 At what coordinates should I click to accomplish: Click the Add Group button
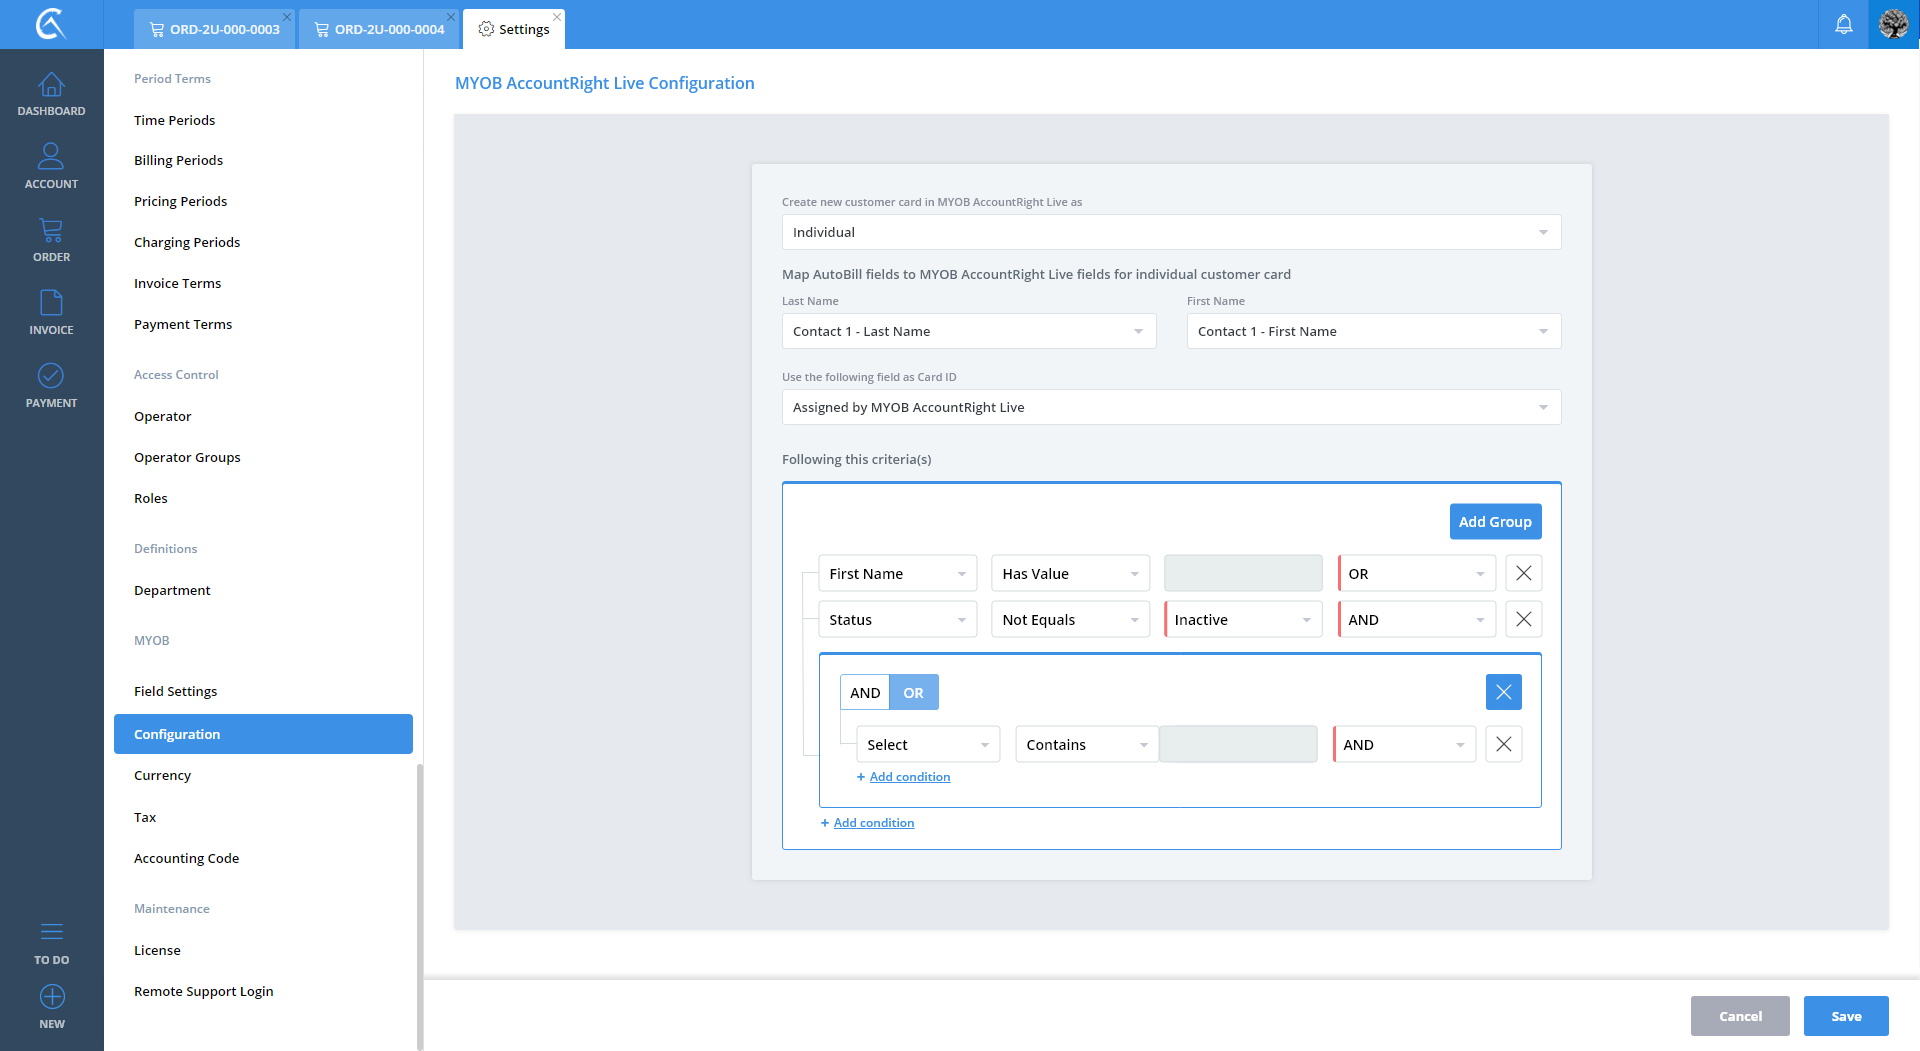(x=1494, y=522)
